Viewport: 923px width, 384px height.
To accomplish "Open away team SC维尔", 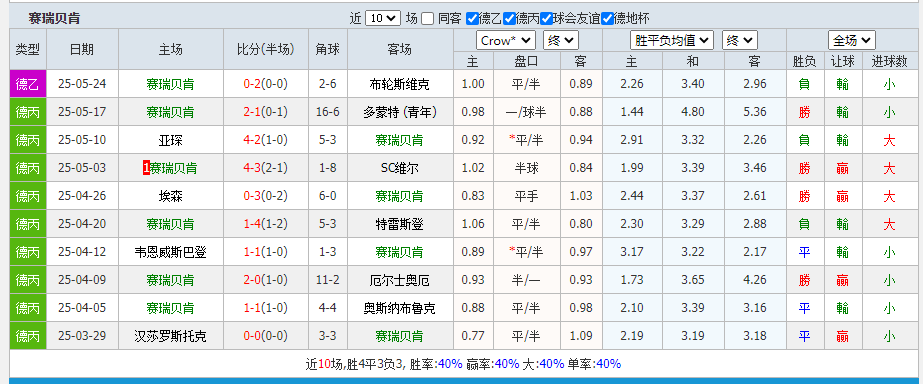I will [x=400, y=168].
